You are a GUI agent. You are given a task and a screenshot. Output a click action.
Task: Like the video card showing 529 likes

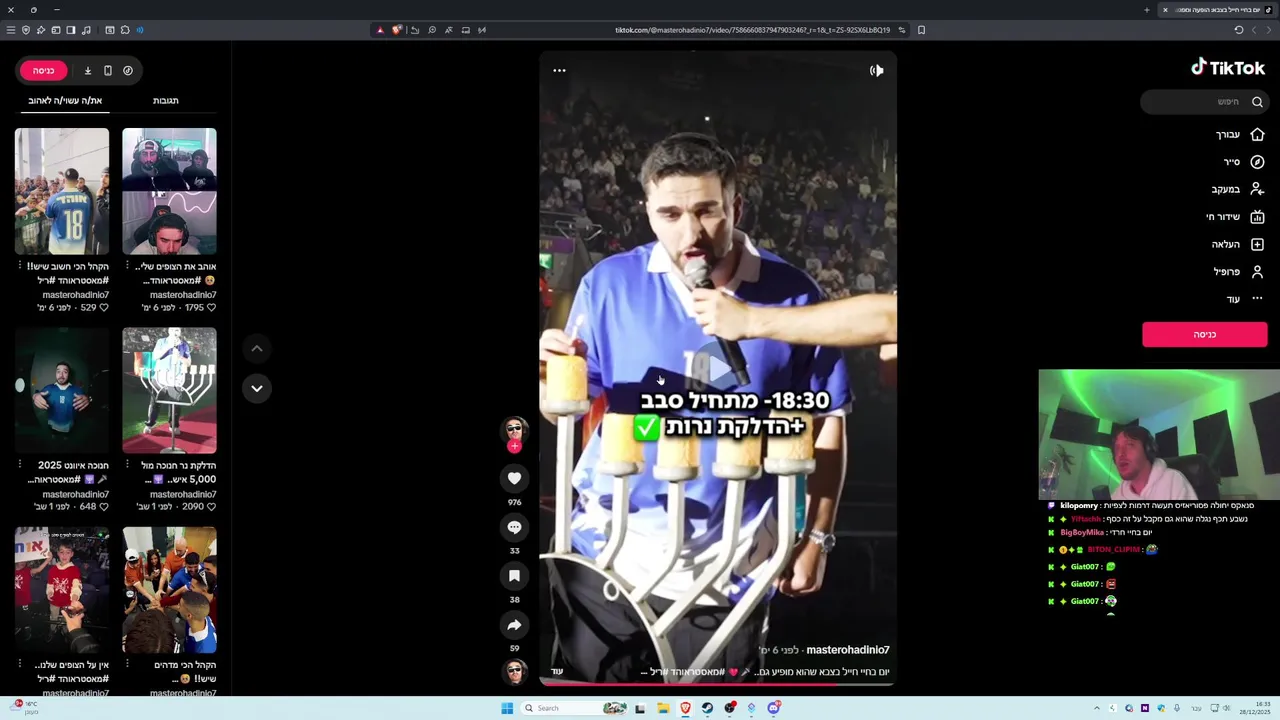[x=104, y=308]
